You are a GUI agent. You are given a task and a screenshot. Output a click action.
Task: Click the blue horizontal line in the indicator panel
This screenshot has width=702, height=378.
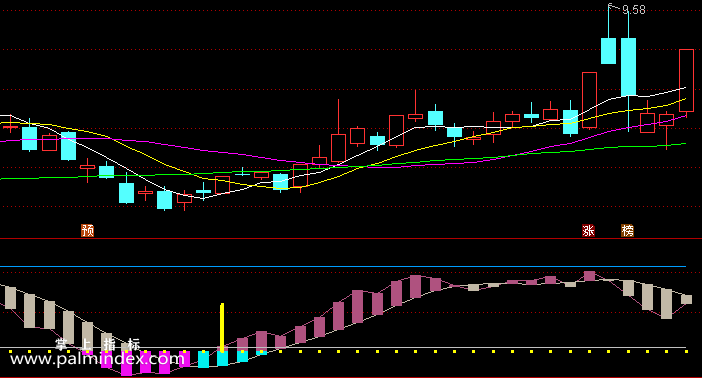click(343, 266)
